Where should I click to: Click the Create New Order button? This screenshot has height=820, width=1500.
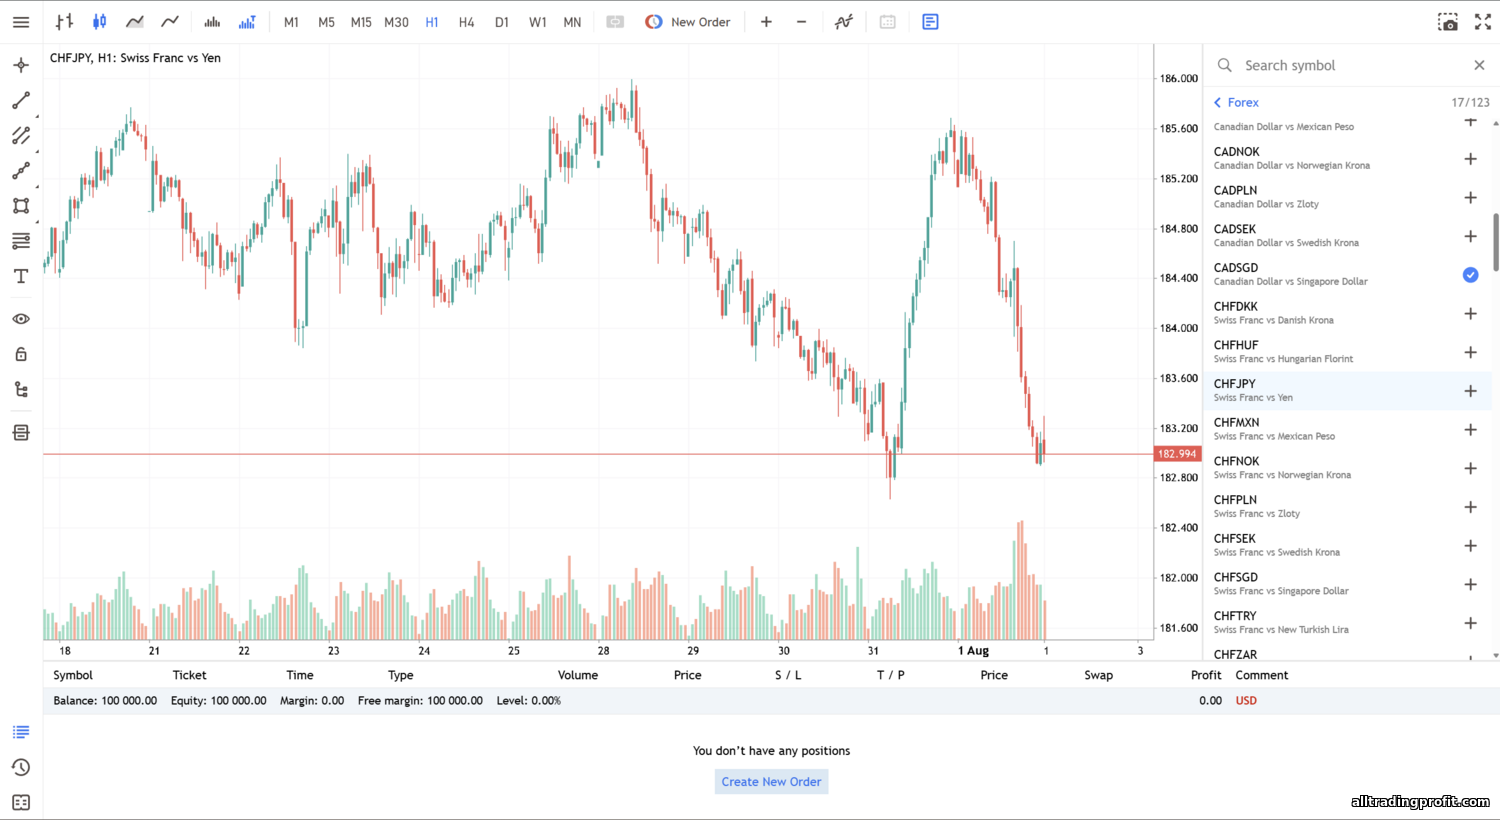coord(771,782)
